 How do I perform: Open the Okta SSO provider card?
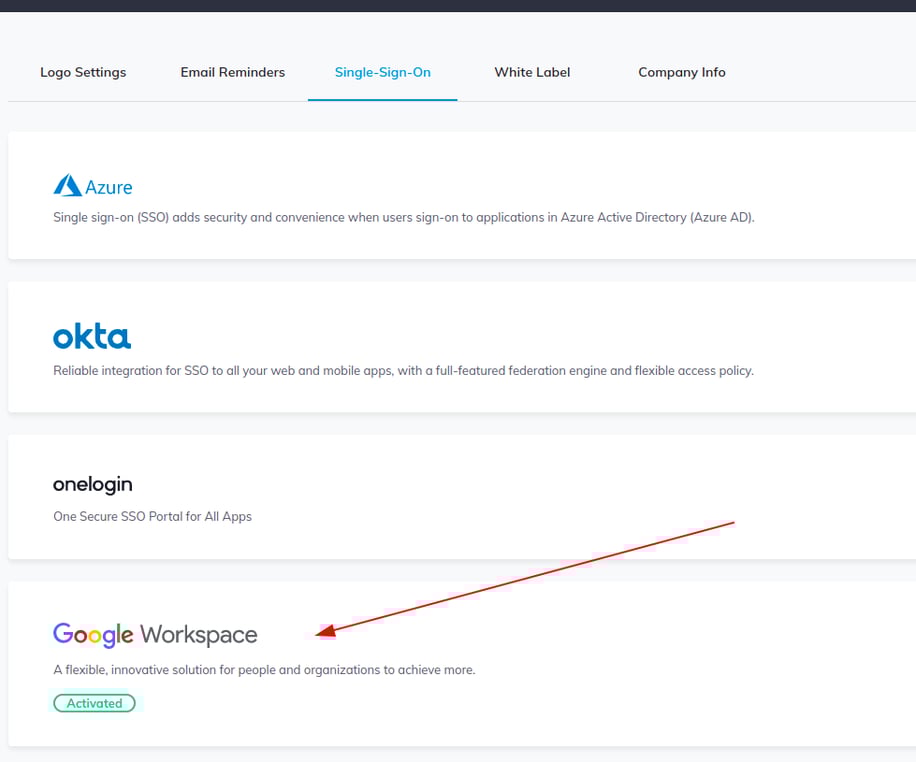(x=458, y=346)
